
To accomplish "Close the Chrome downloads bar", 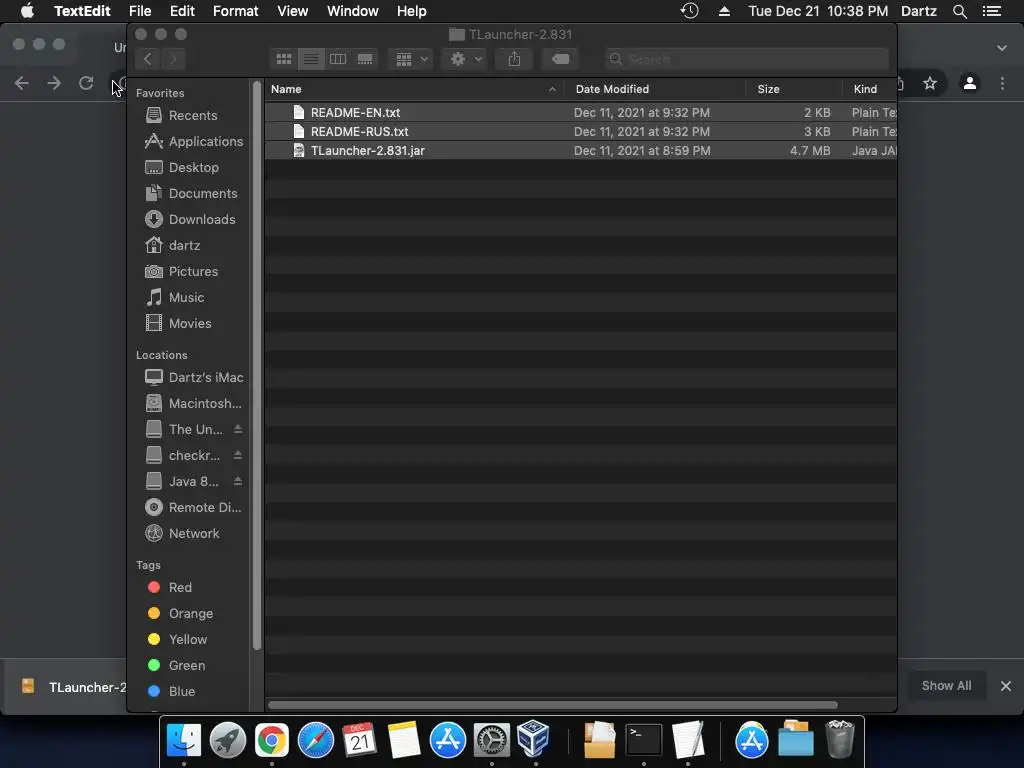I will (1006, 686).
